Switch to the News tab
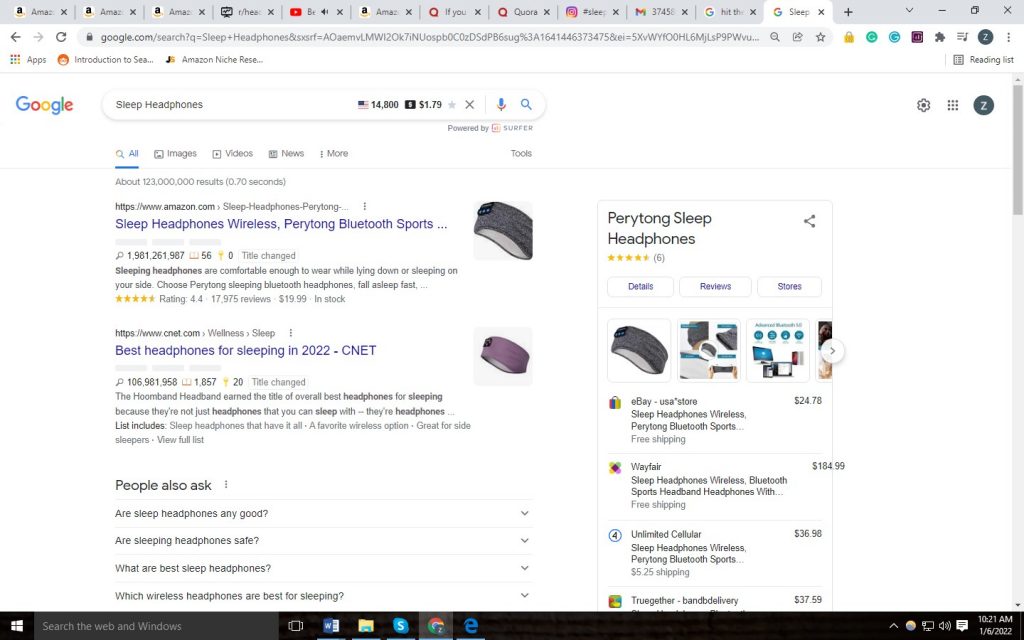 [286, 153]
